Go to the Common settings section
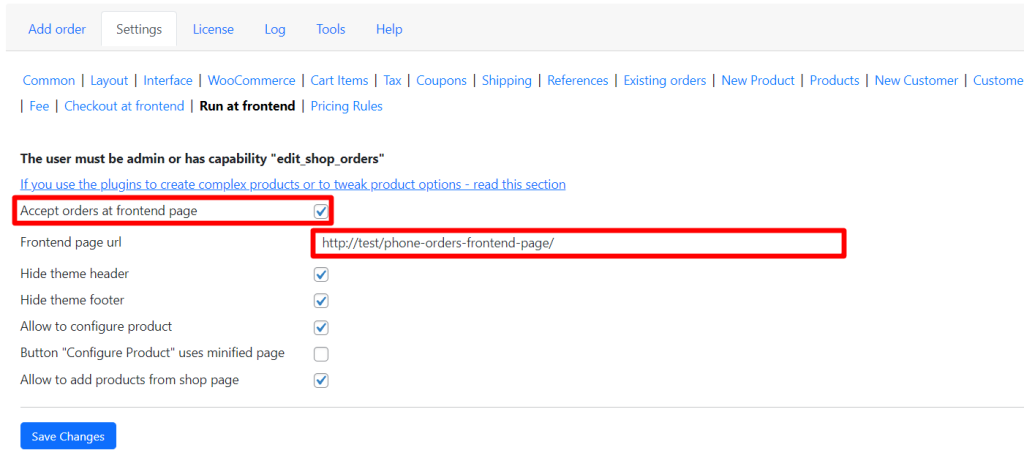The image size is (1024, 461). pos(49,80)
